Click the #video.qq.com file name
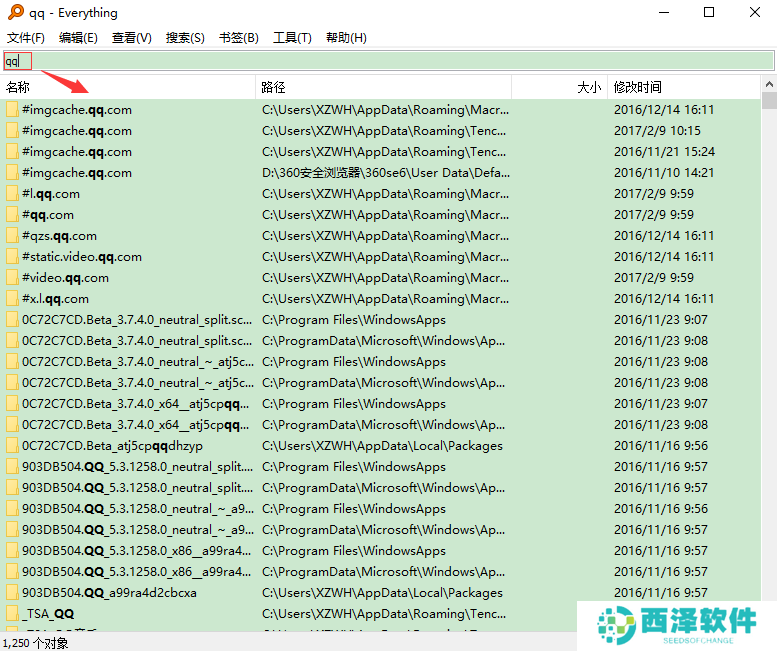The image size is (777, 651). point(65,277)
